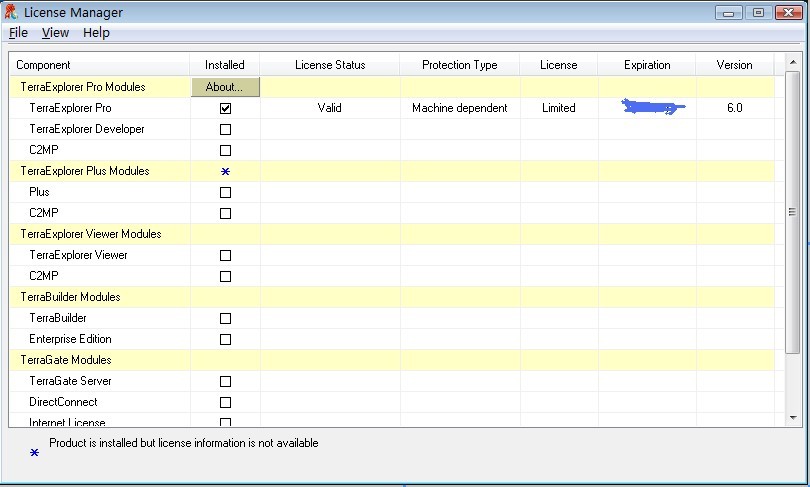Check the Enterprise Edition checkbox
Image resolution: width=810 pixels, height=487 pixels.
[x=225, y=339]
